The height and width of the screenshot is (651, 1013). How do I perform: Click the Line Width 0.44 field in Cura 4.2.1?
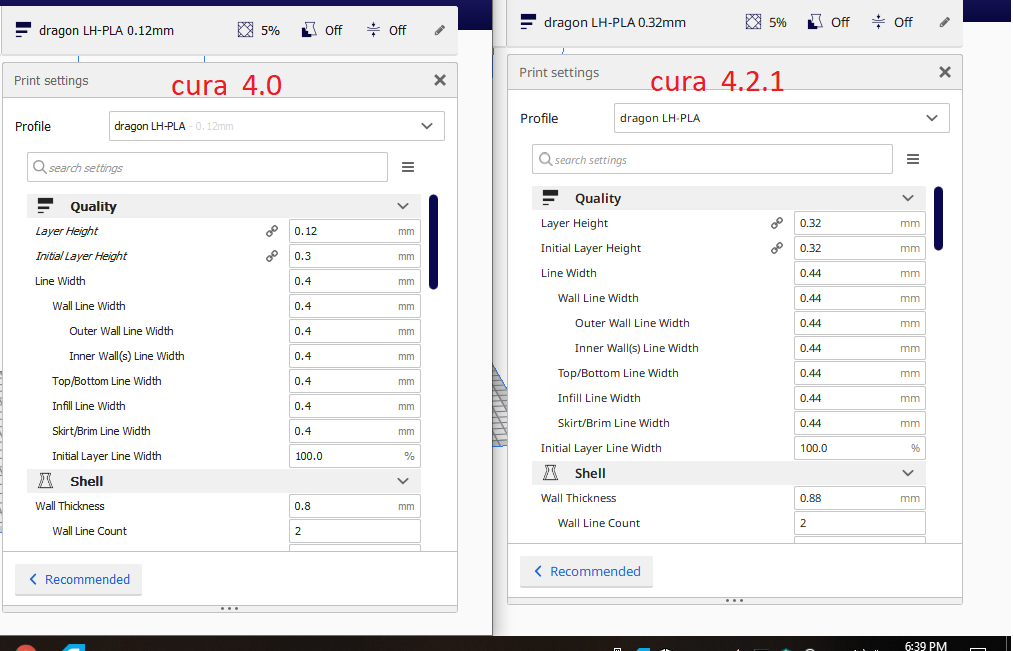pyautogui.click(x=859, y=273)
